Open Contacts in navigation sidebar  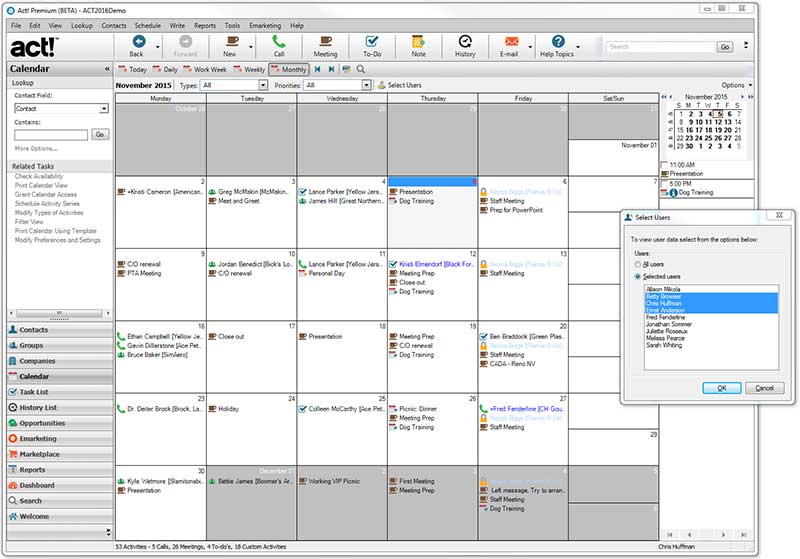(x=60, y=330)
